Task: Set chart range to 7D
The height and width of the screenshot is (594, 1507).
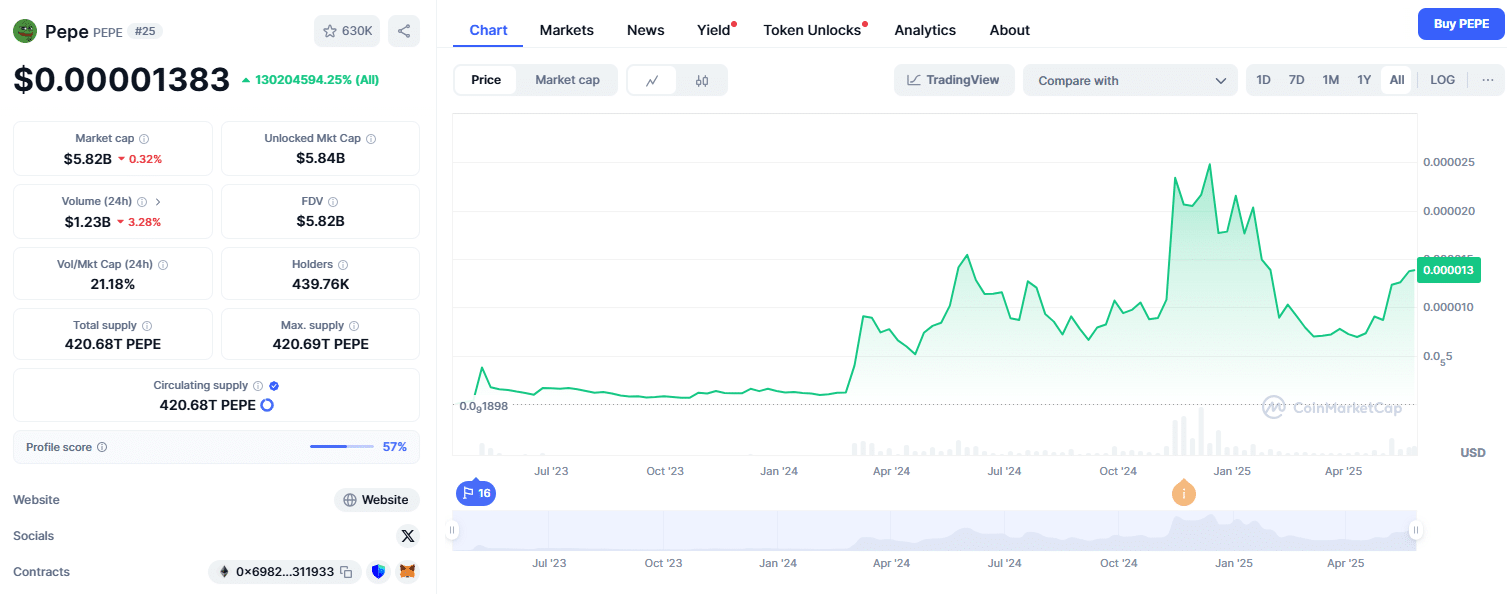Action: pos(1296,80)
